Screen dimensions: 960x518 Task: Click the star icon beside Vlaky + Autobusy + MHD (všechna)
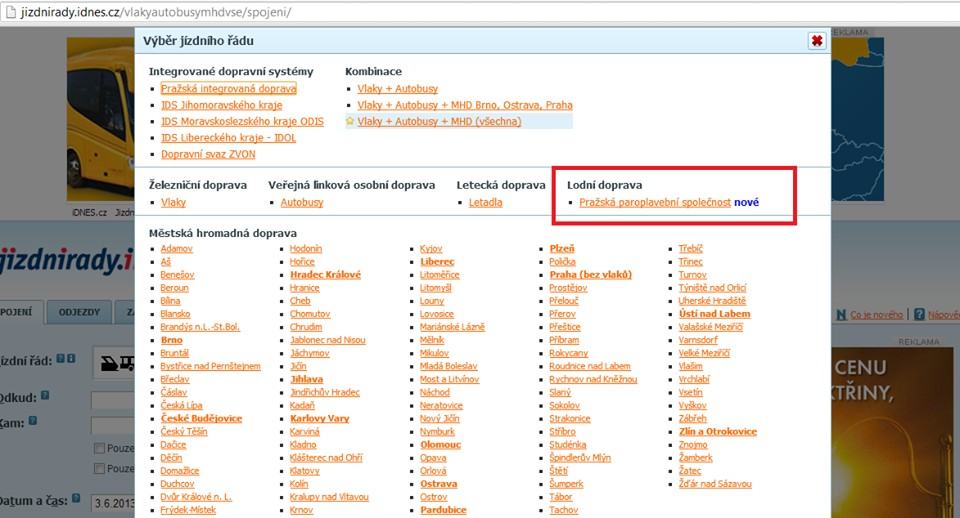click(350, 121)
